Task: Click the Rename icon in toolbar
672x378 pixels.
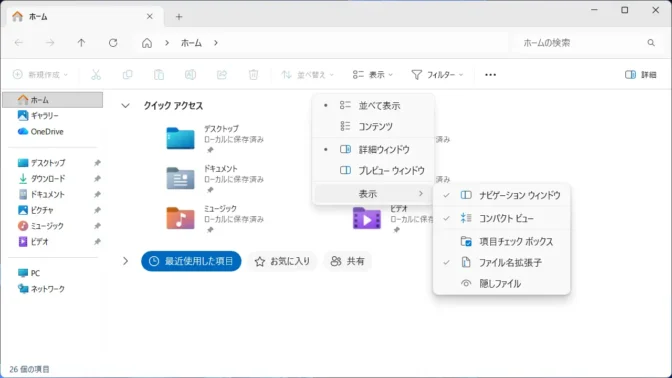Action: pyautogui.click(x=190, y=75)
